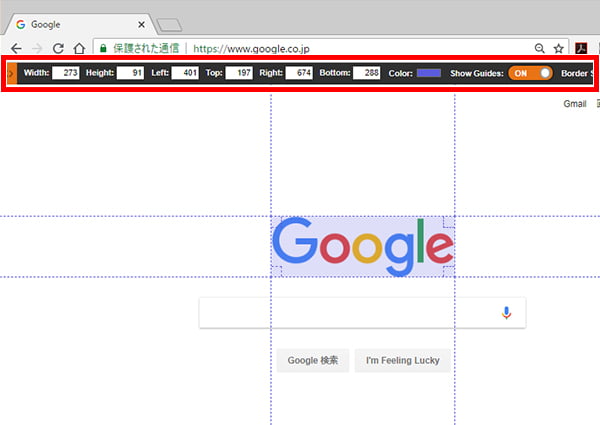The image size is (600, 425).
Task: Reload the page with the refresh icon
Action: 58,47
